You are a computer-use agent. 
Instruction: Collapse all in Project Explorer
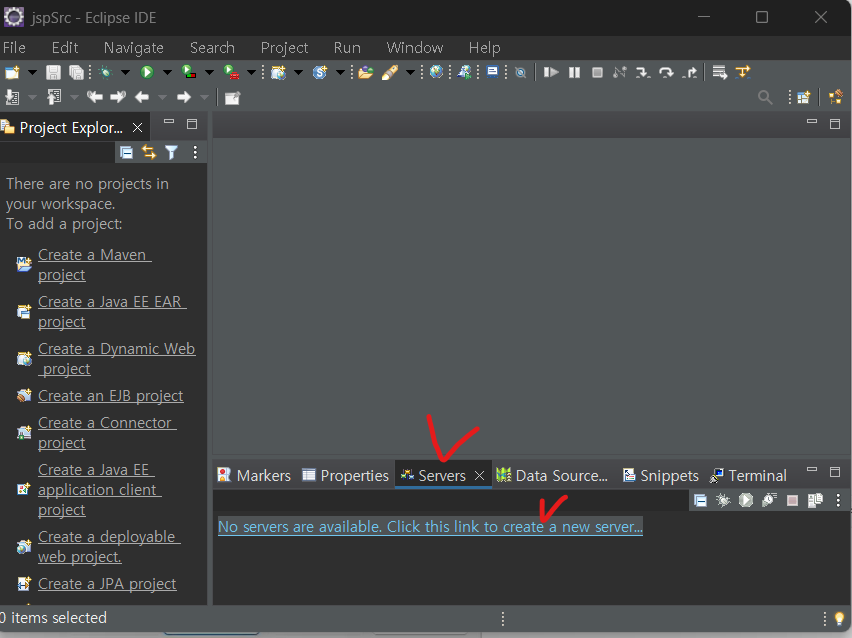click(x=126, y=152)
